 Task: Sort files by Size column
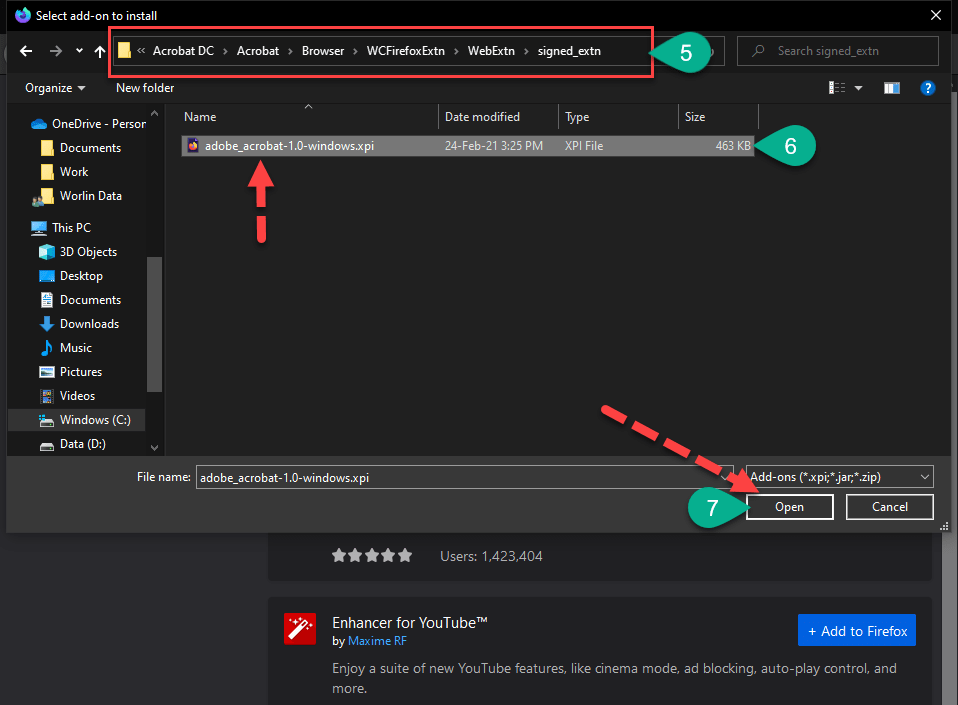[x=718, y=117]
